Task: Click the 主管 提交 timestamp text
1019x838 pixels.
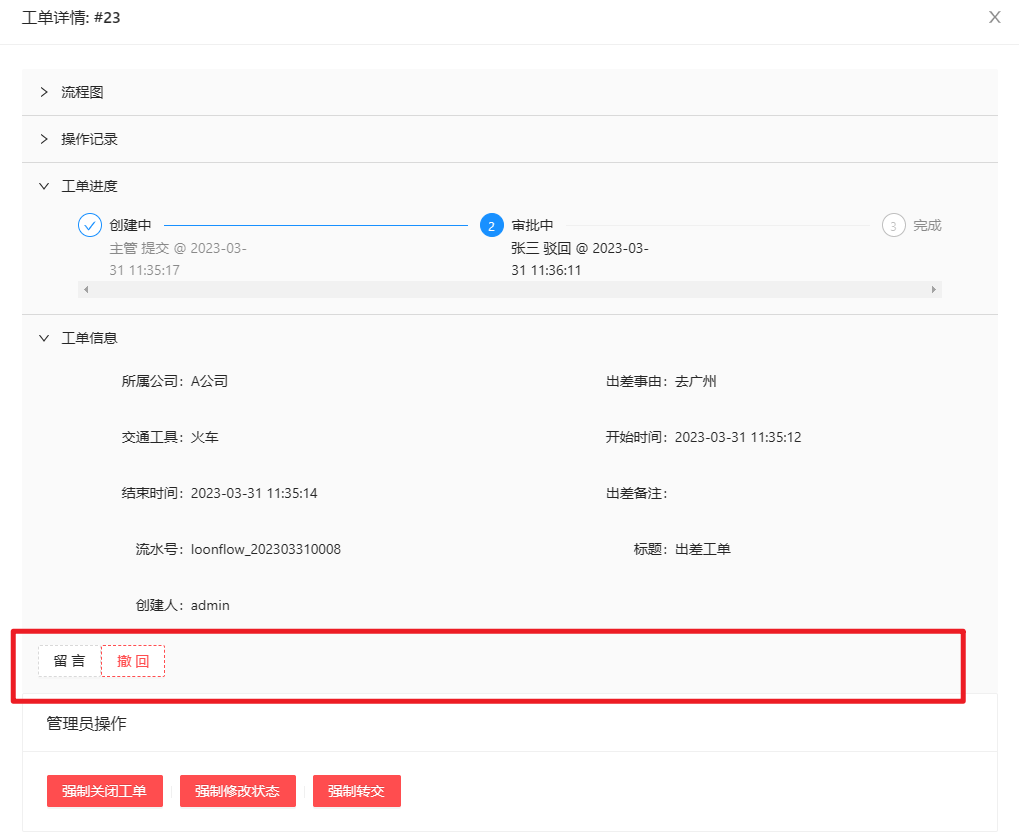Action: [178, 259]
